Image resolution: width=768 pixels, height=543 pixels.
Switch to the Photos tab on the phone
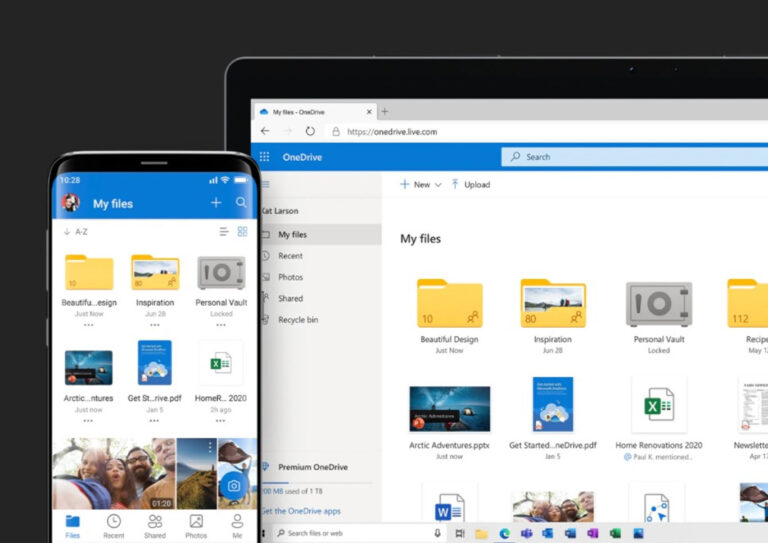point(196,526)
